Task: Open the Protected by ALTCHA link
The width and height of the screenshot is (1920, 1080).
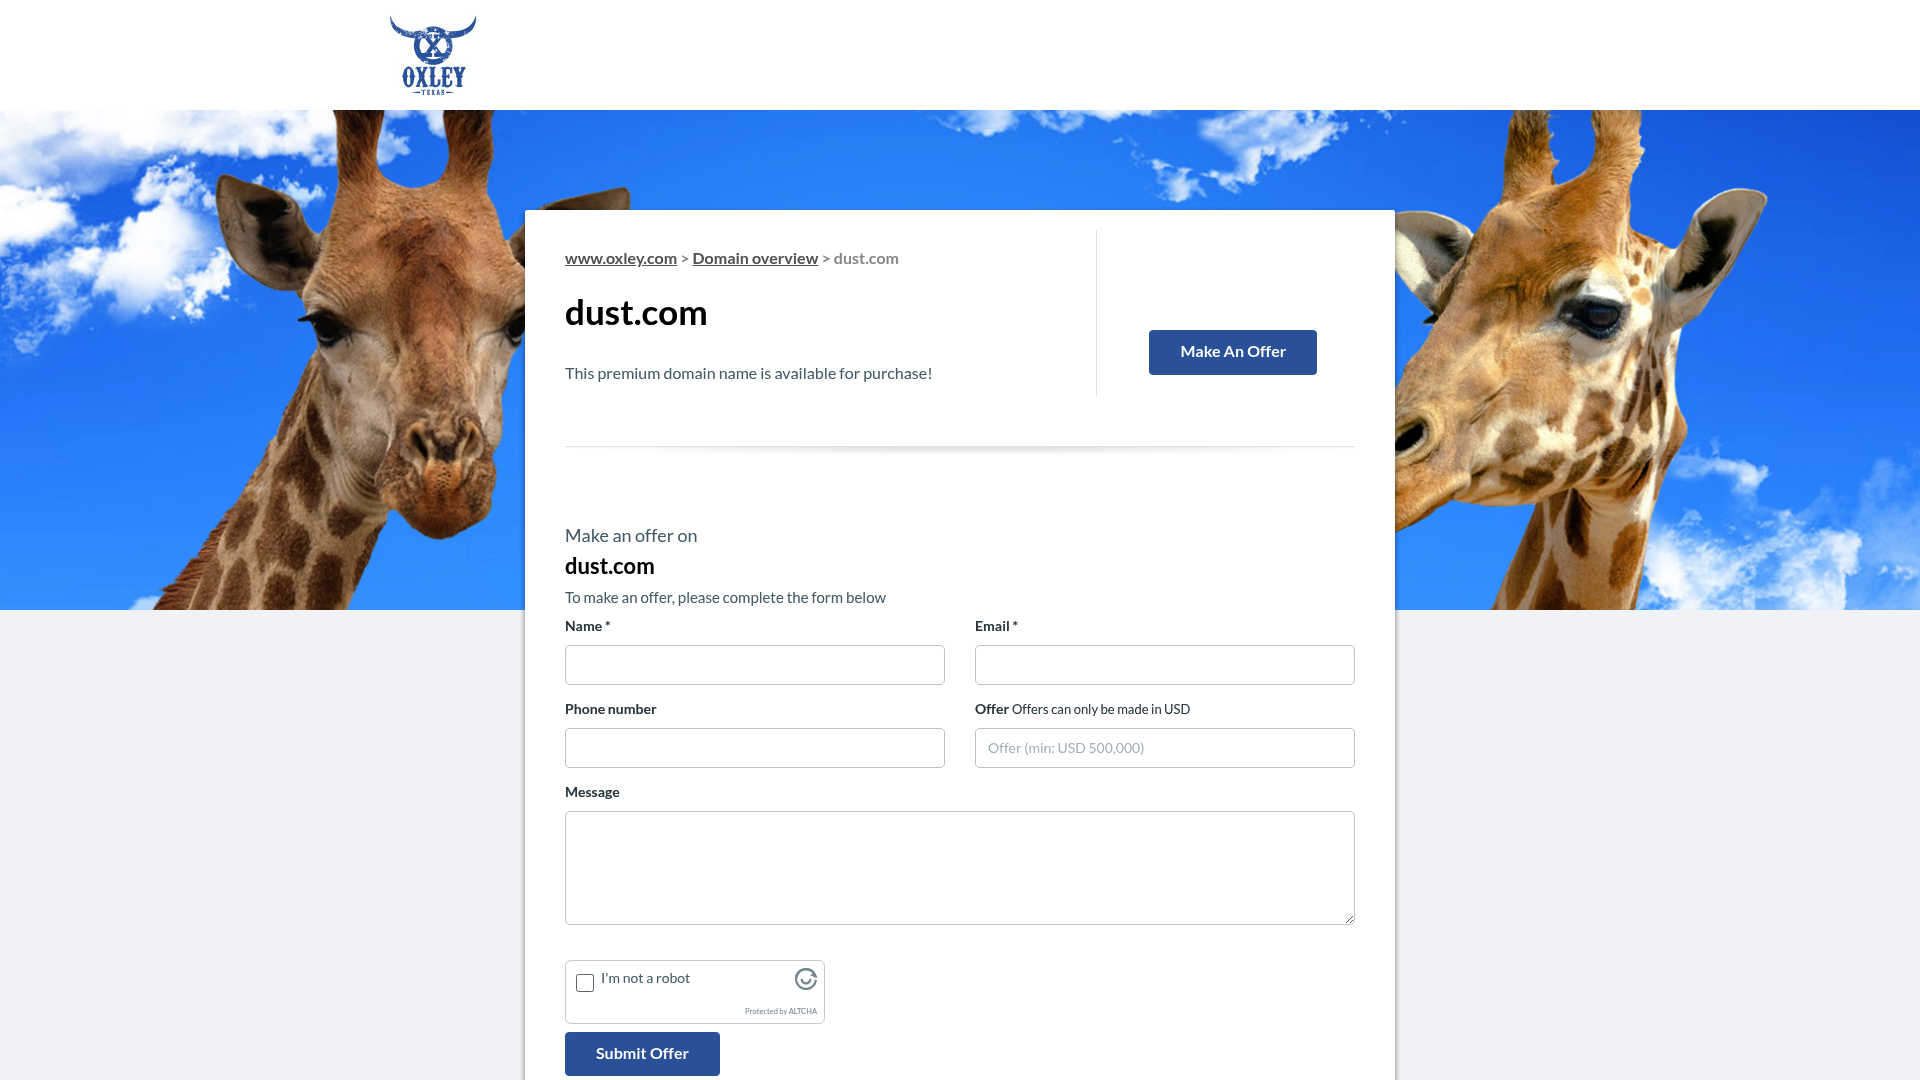Action: pyautogui.click(x=781, y=1011)
